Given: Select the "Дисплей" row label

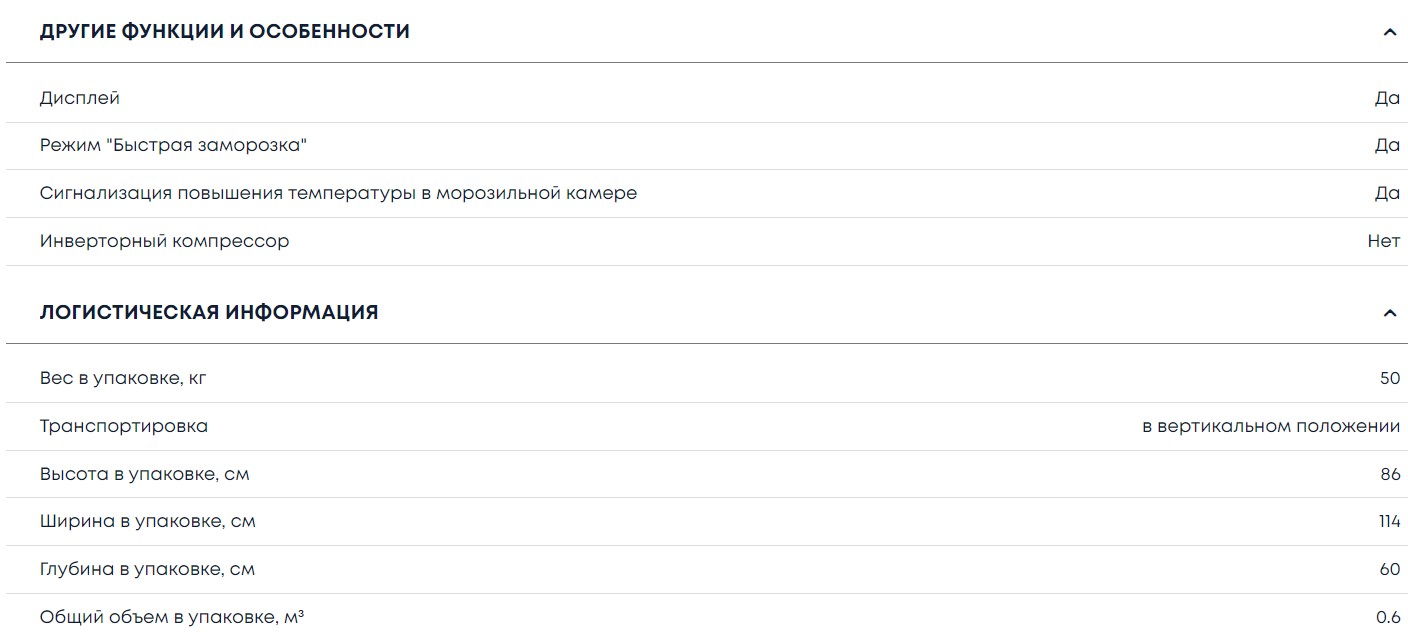Looking at the screenshot, I should click(x=80, y=98).
